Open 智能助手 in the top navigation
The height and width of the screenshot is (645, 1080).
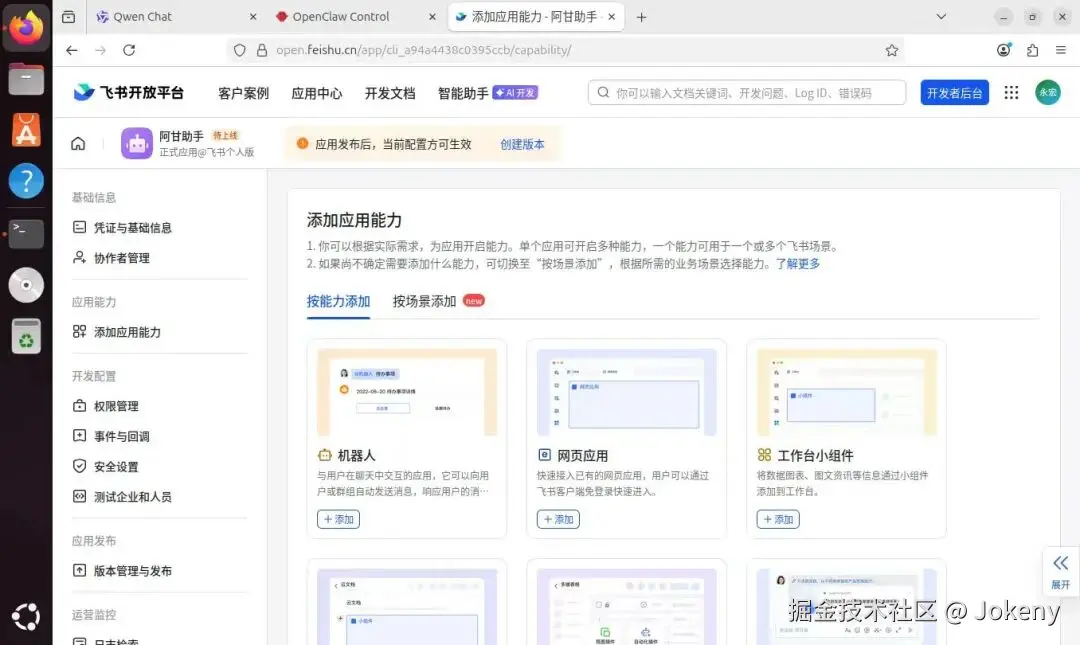click(x=463, y=93)
